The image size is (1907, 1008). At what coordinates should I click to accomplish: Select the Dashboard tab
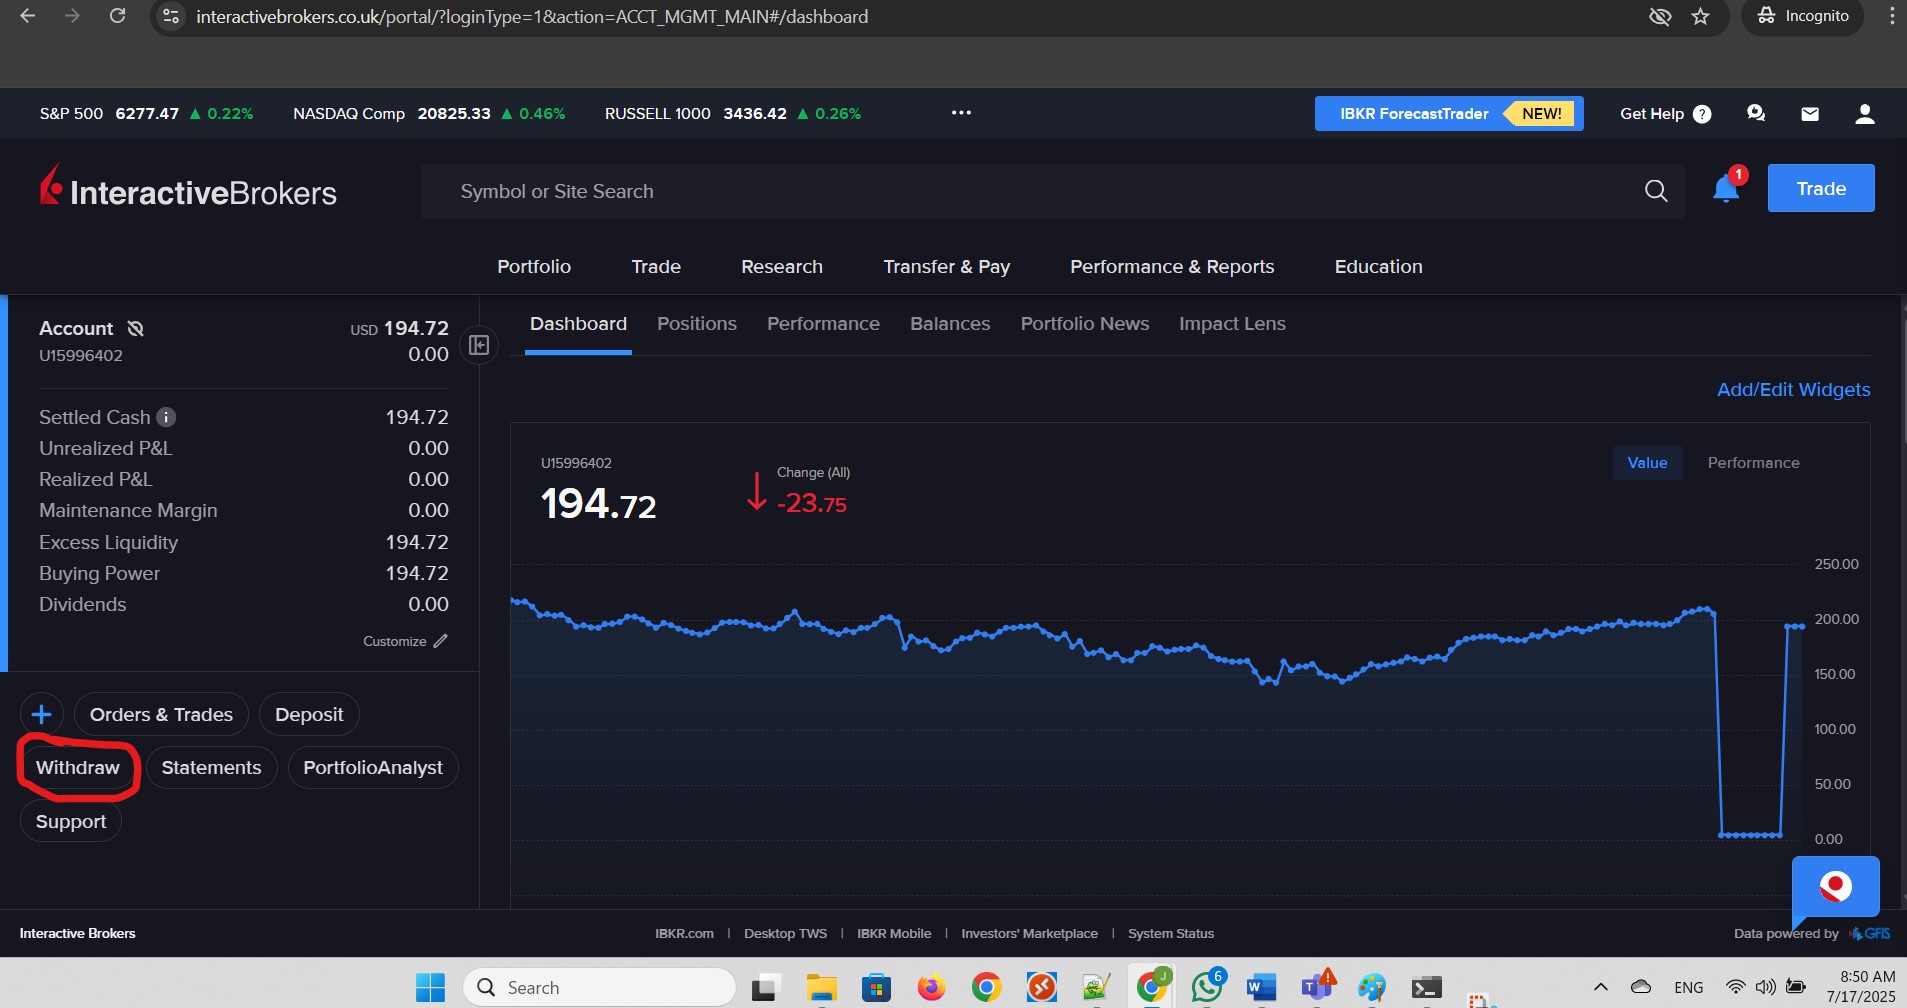pos(578,324)
